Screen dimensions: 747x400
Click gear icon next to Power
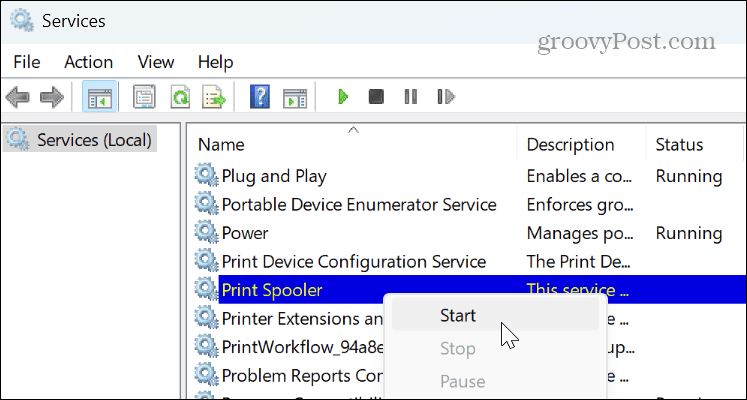pos(207,232)
